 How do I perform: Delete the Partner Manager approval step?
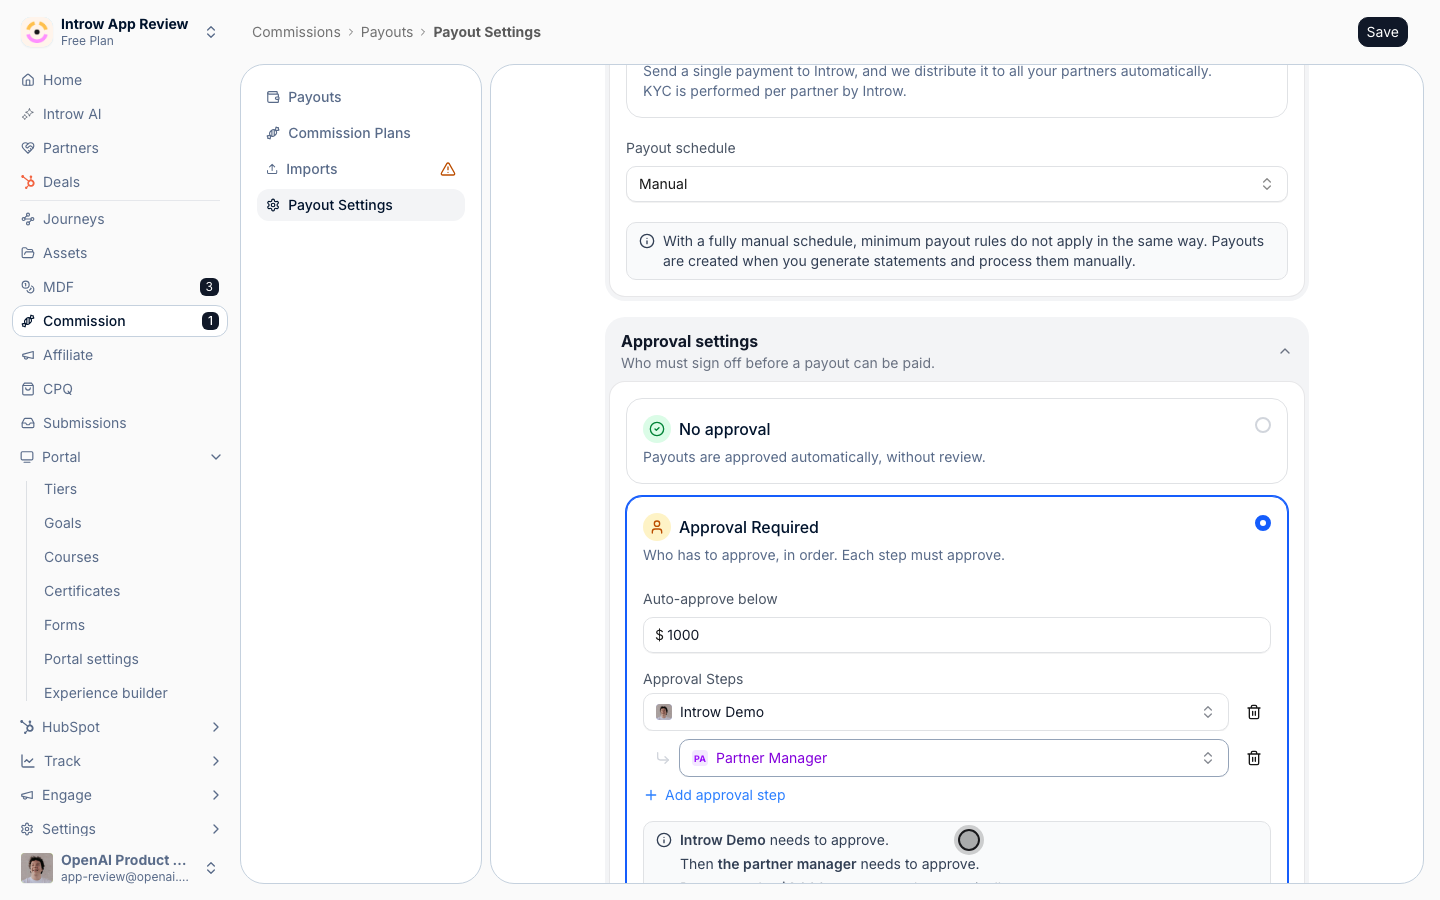(x=1254, y=758)
